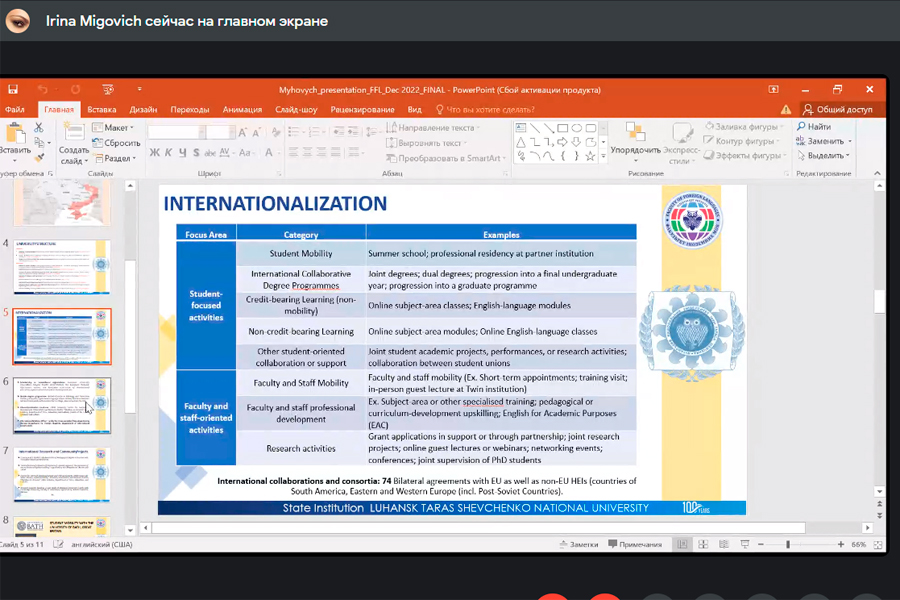Expand the Раздел section dropdown

click(114, 158)
